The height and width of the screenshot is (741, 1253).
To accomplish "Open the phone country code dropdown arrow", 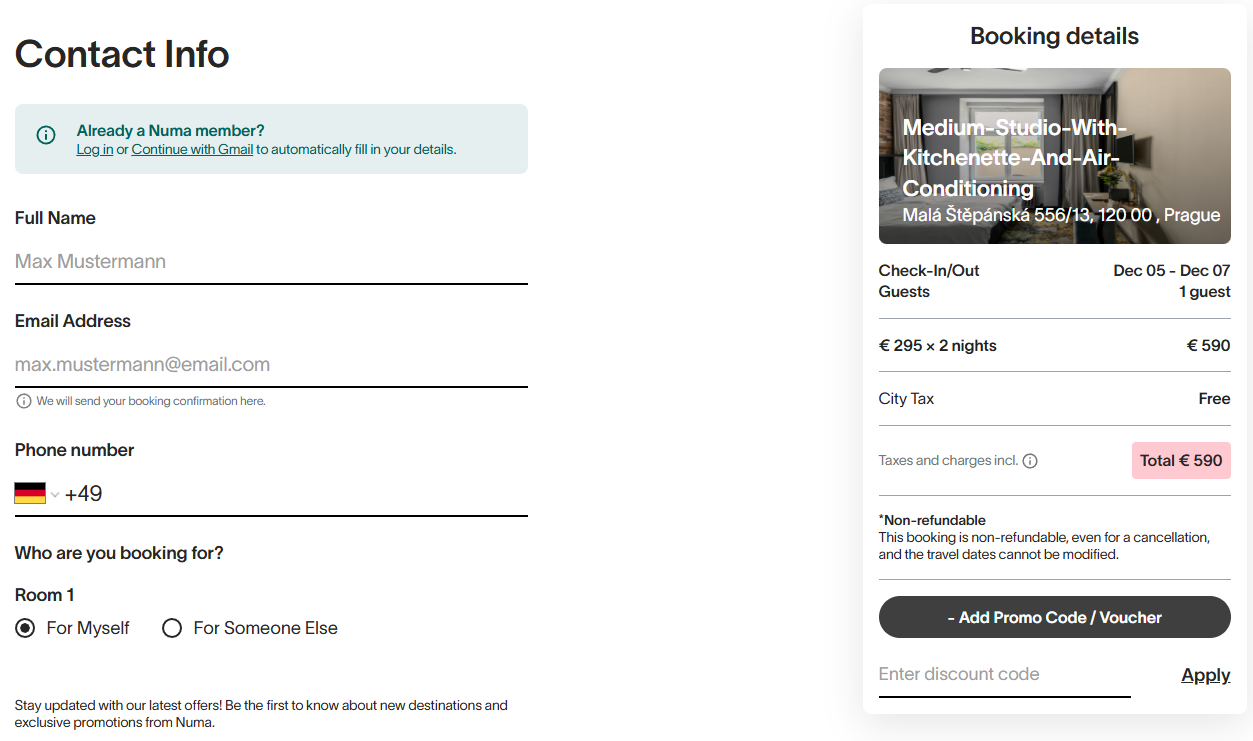I will click(x=55, y=494).
